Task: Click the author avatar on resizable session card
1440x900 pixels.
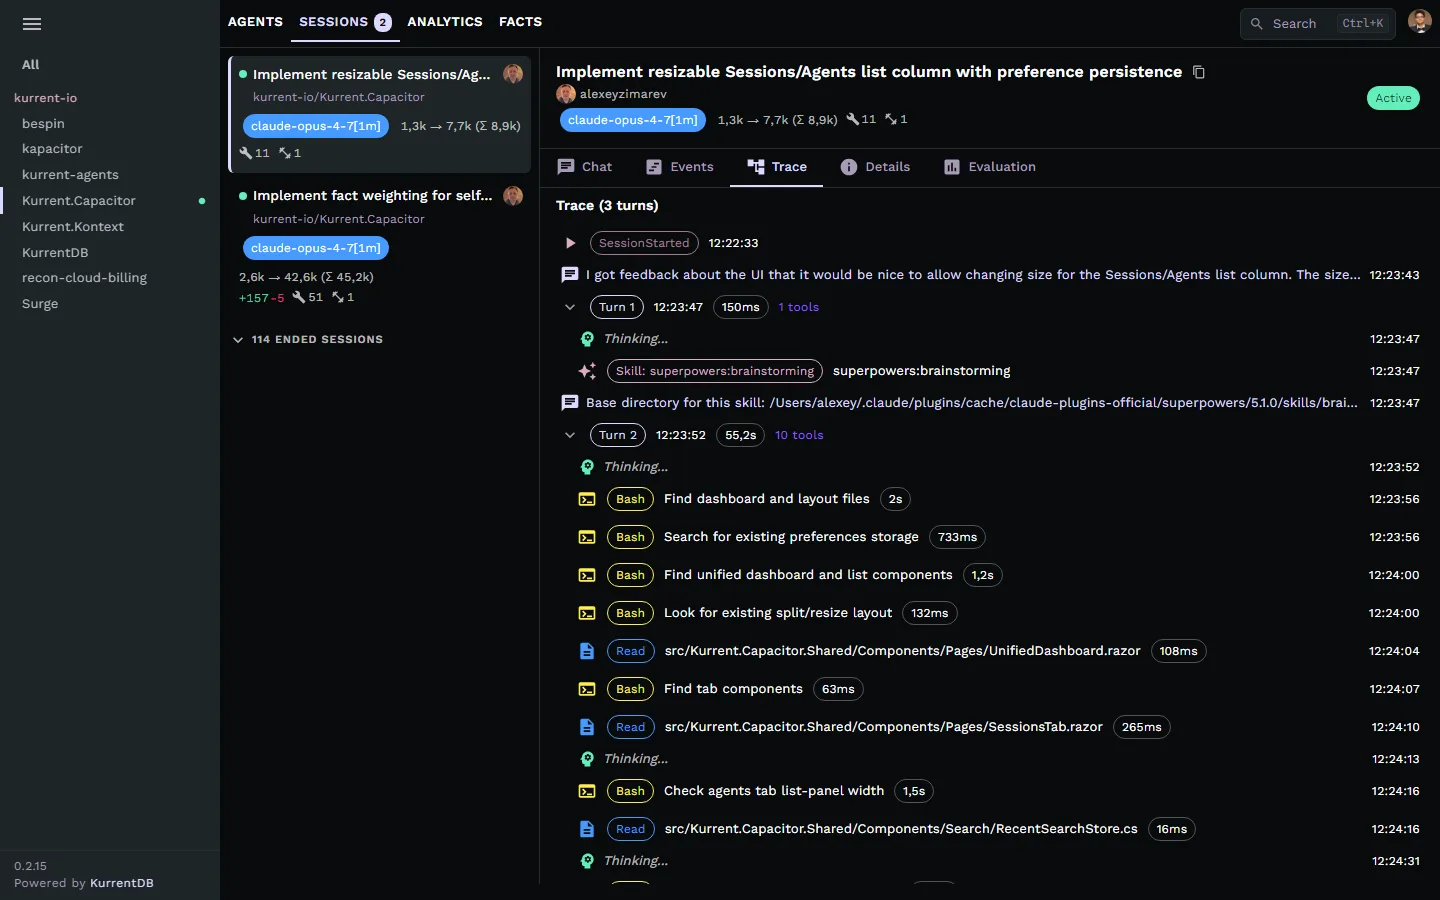Action: point(513,74)
